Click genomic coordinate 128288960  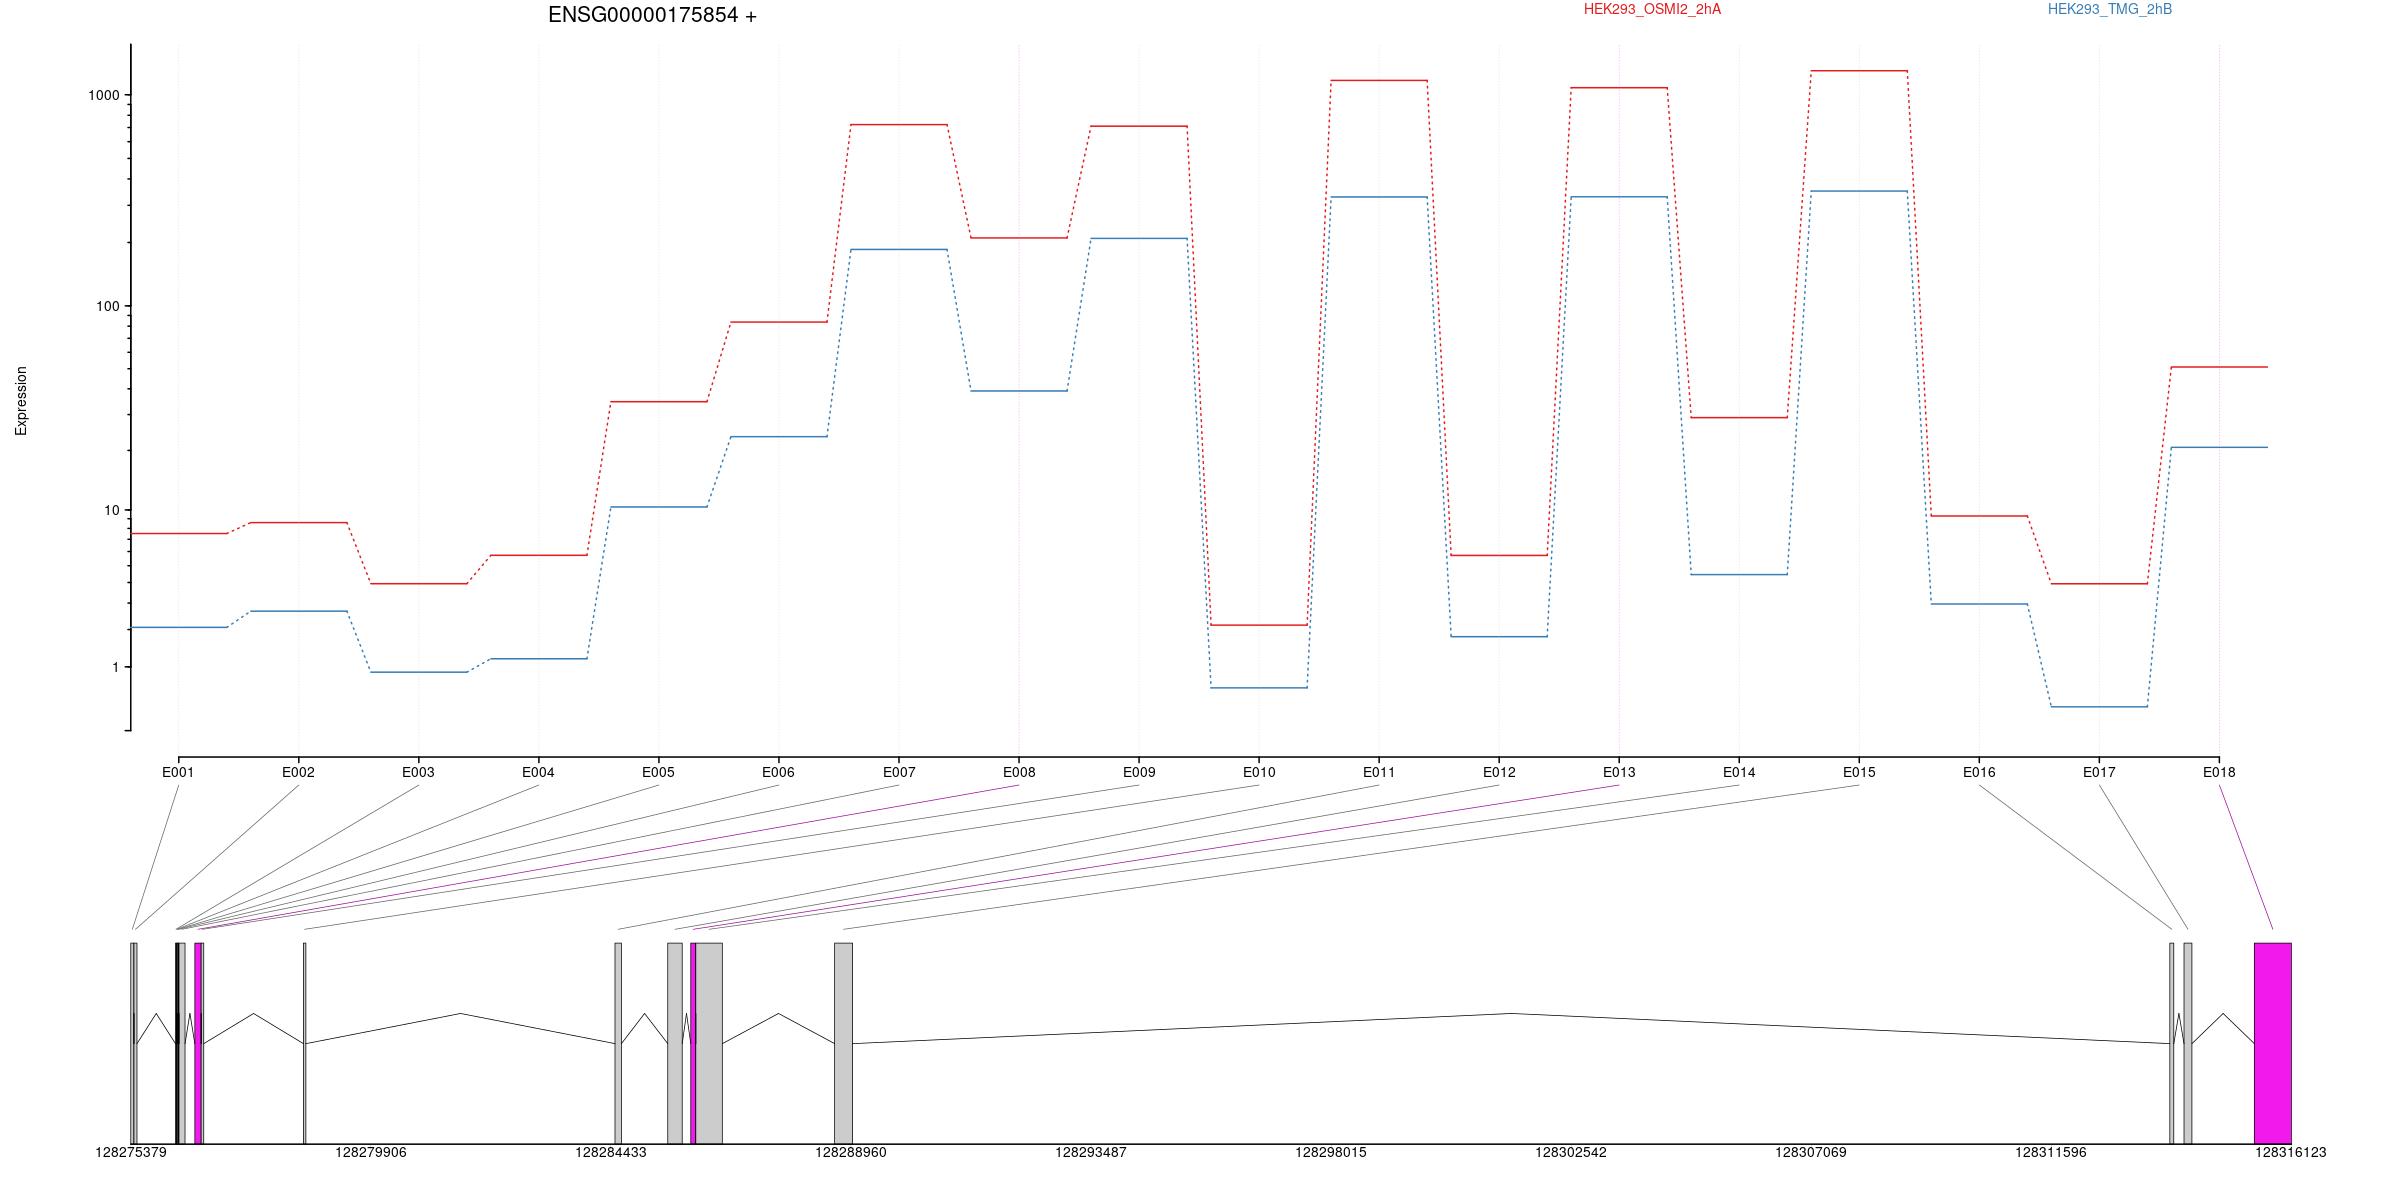851,1152
